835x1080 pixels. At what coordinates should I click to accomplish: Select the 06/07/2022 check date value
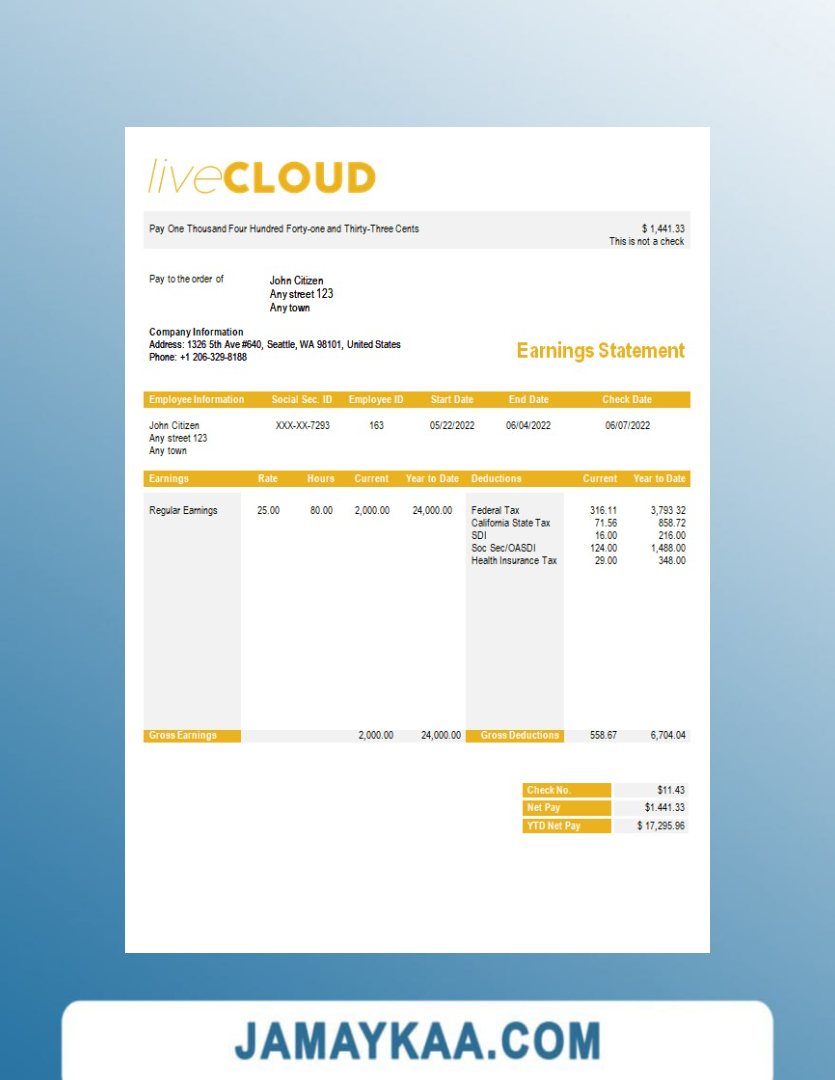coord(627,426)
